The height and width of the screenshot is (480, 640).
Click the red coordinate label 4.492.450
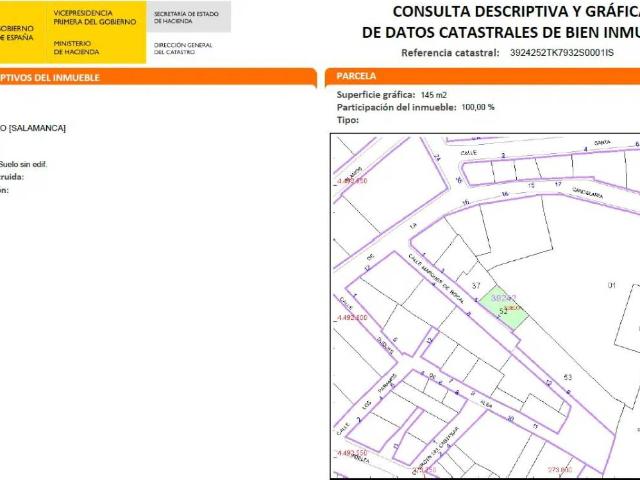tap(352, 181)
